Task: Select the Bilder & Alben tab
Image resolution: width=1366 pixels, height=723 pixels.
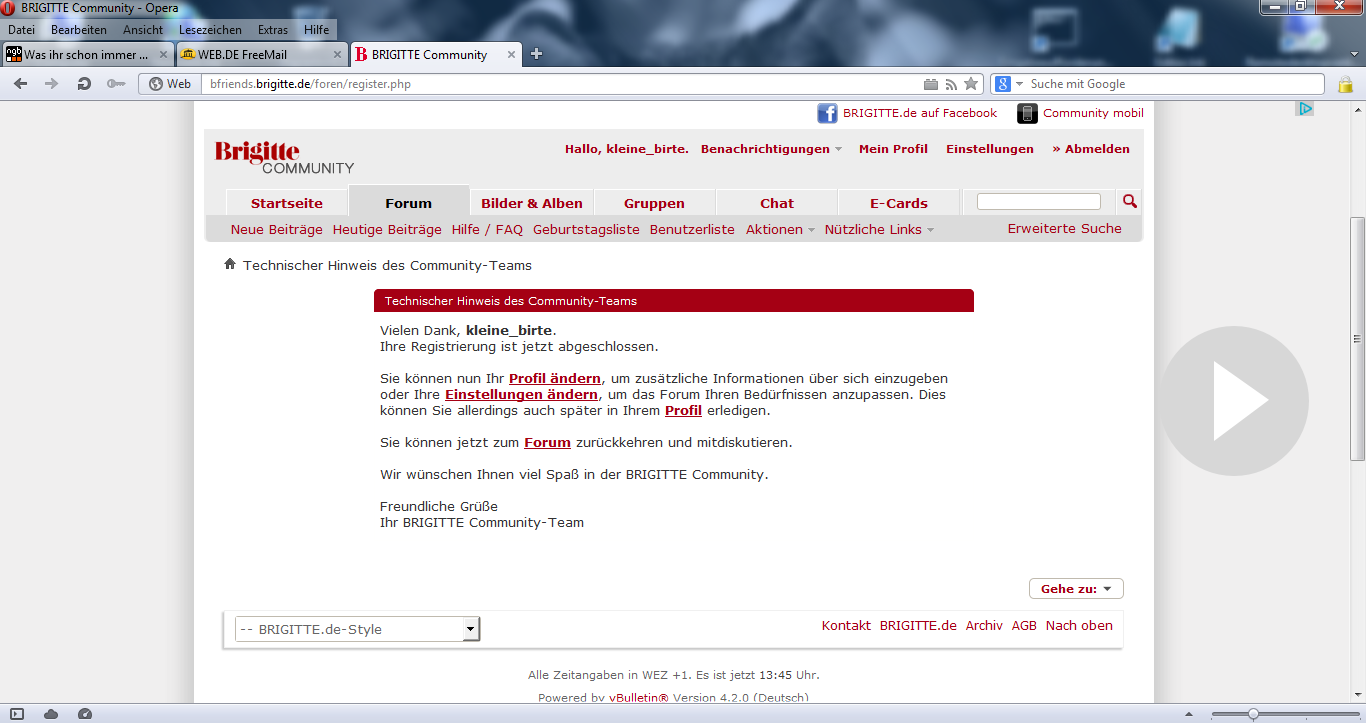Action: (532, 203)
